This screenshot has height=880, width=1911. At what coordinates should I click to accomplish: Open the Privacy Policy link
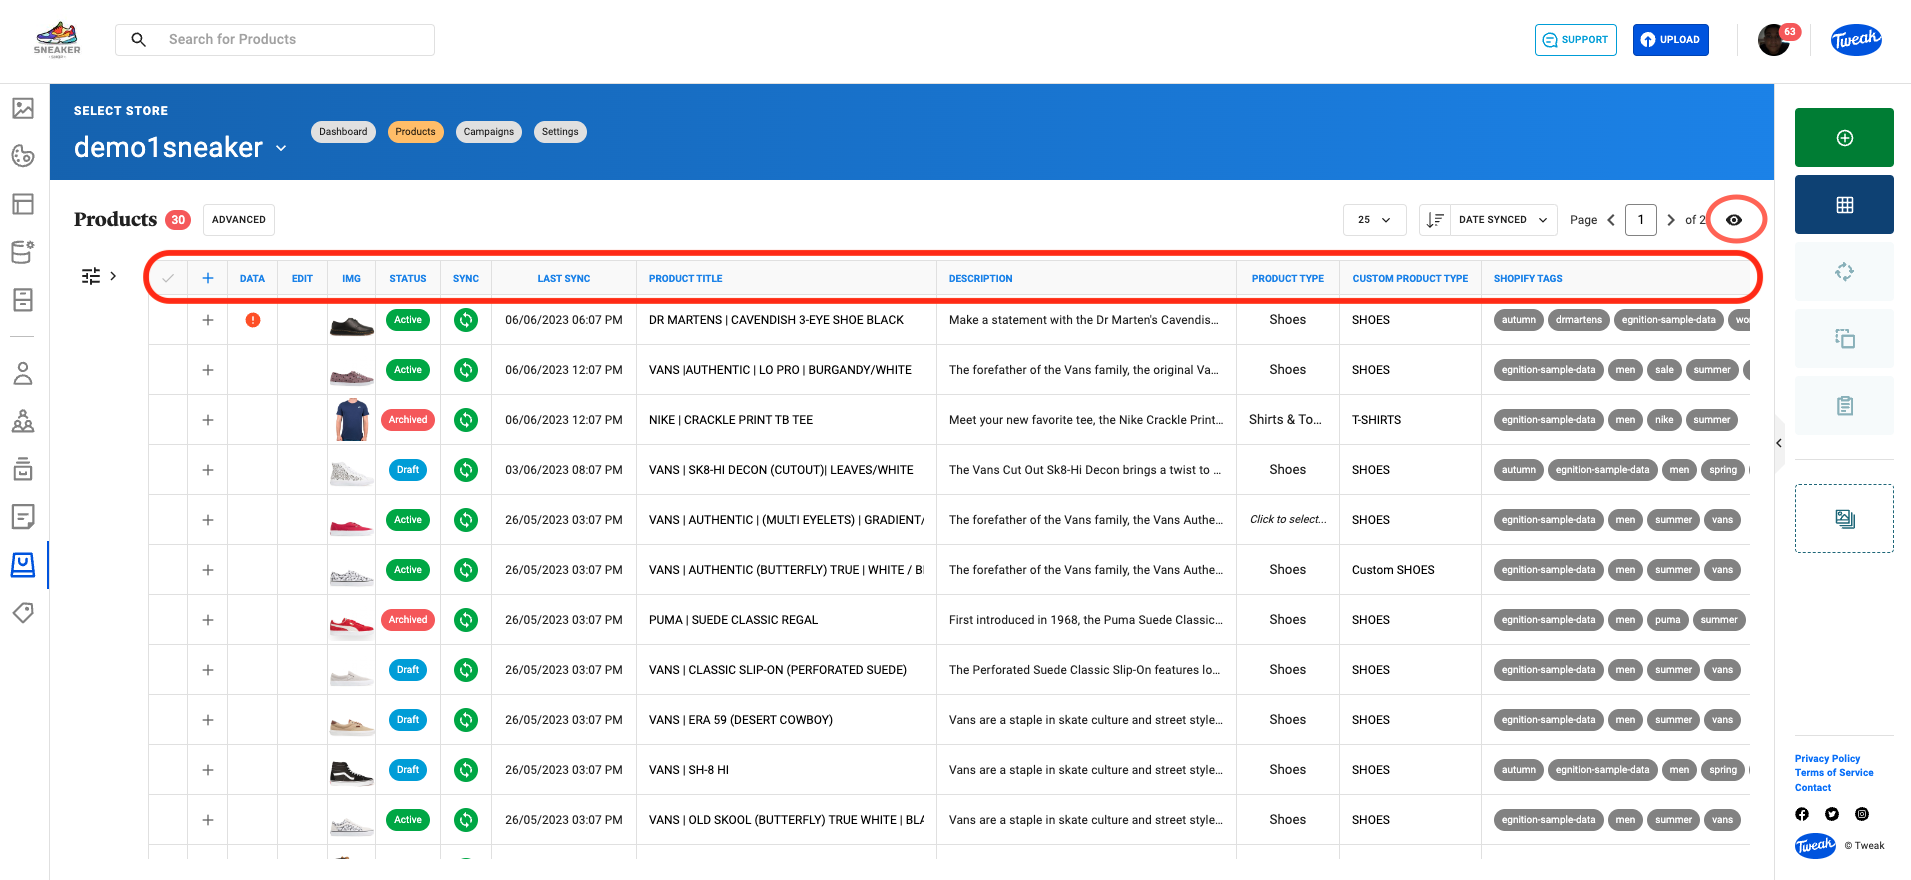1827,759
